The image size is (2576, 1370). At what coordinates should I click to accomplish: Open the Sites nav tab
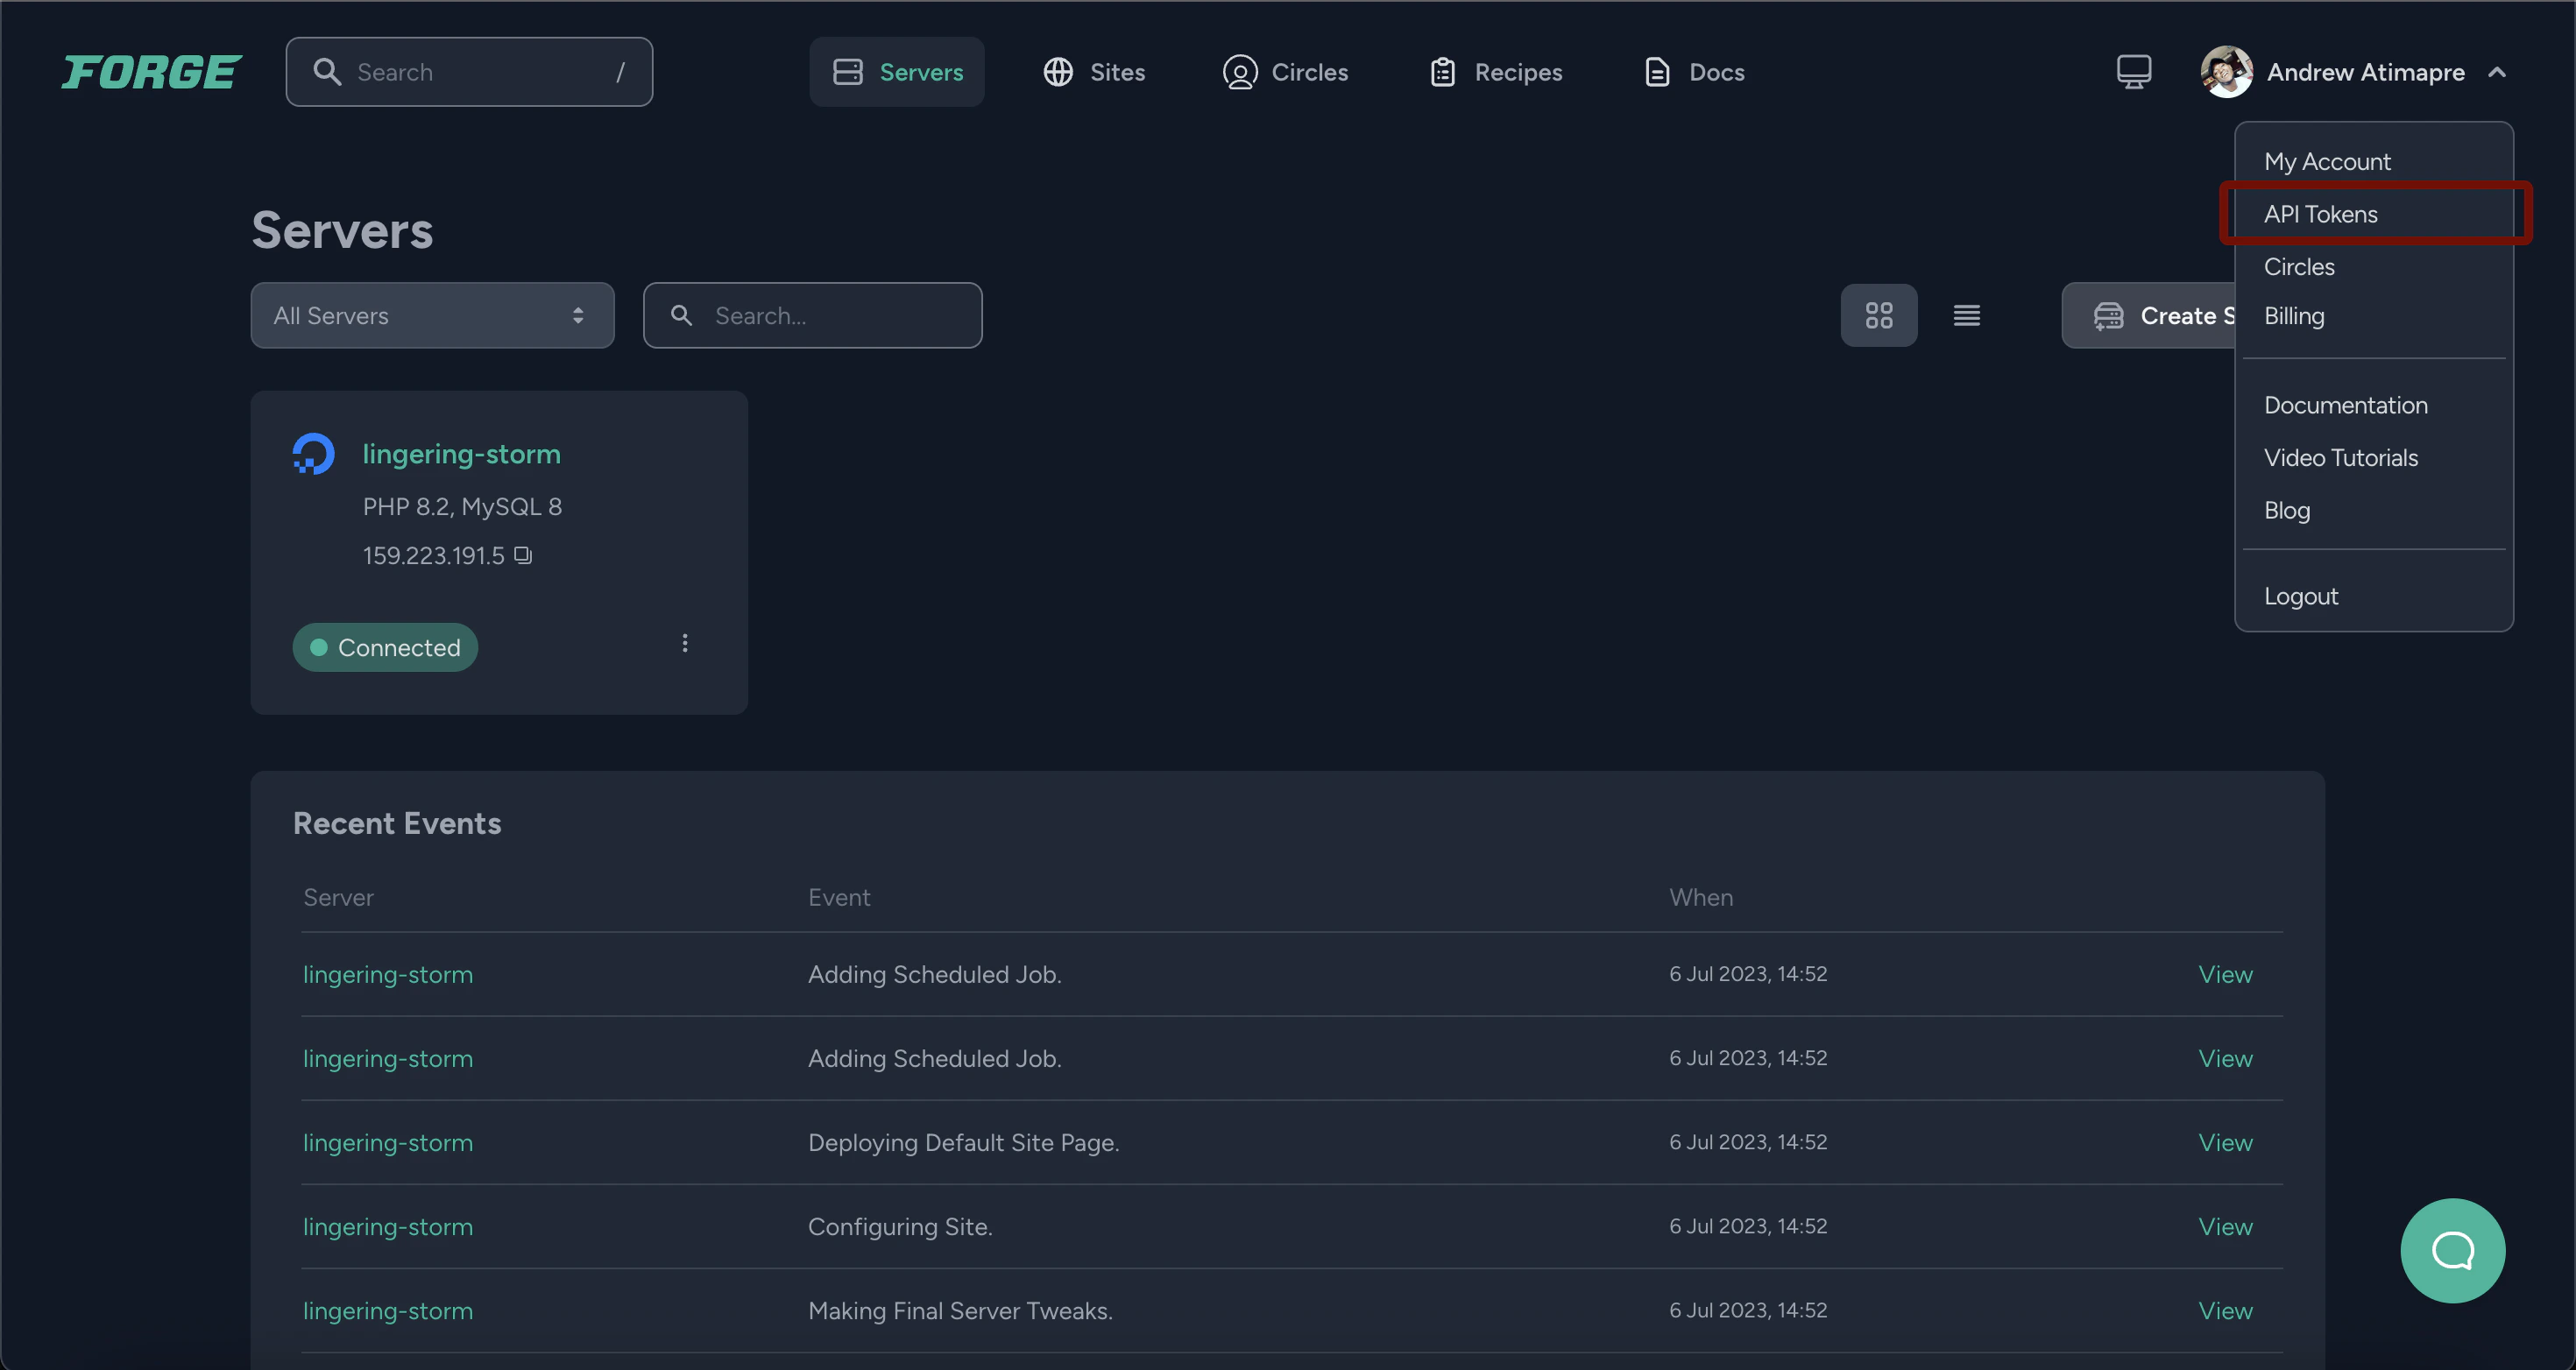coord(1094,72)
